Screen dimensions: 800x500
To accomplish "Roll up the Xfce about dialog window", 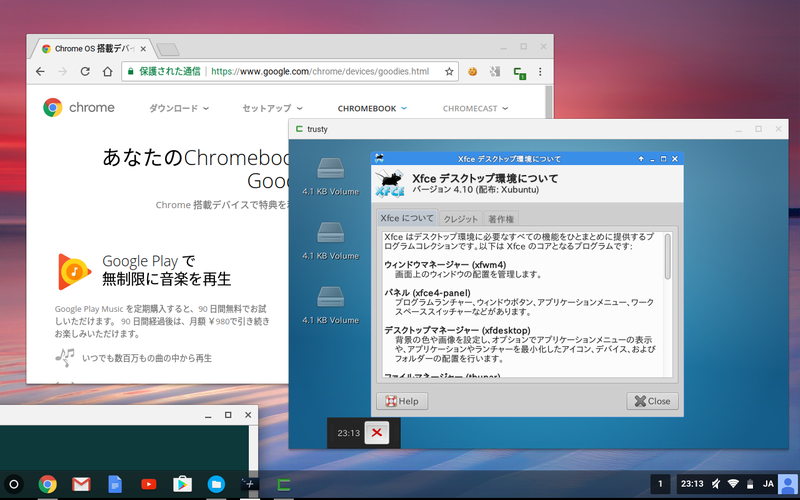I will coord(641,159).
